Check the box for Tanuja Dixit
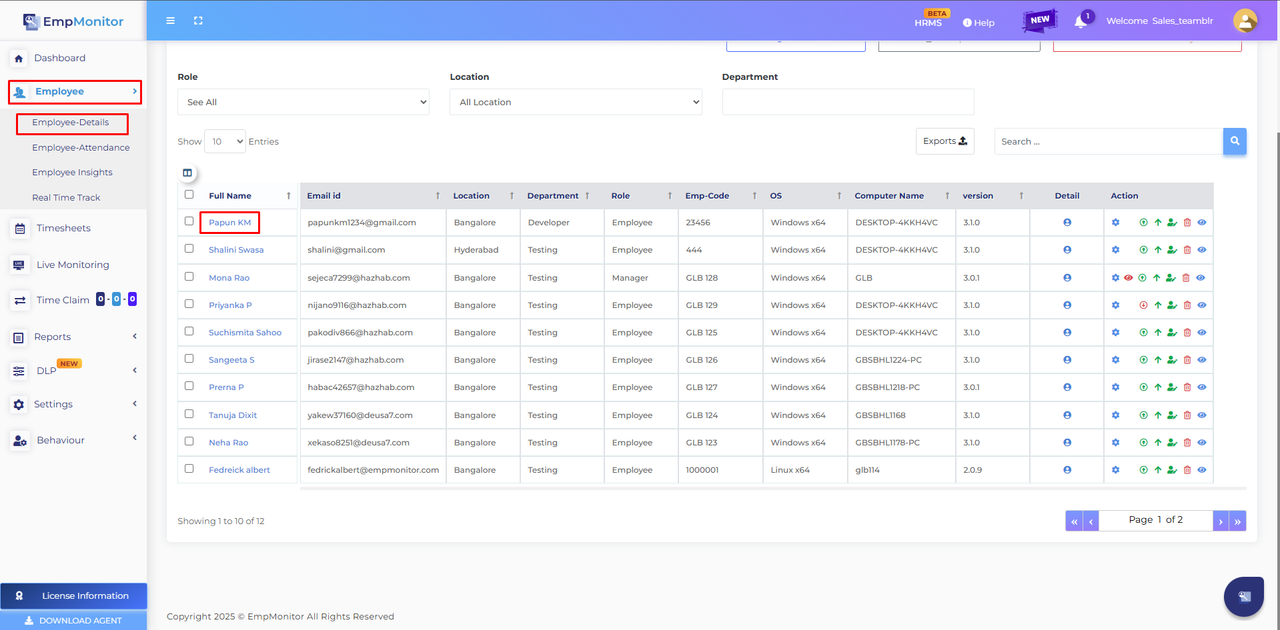This screenshot has height=630, width=1280. [x=189, y=413]
